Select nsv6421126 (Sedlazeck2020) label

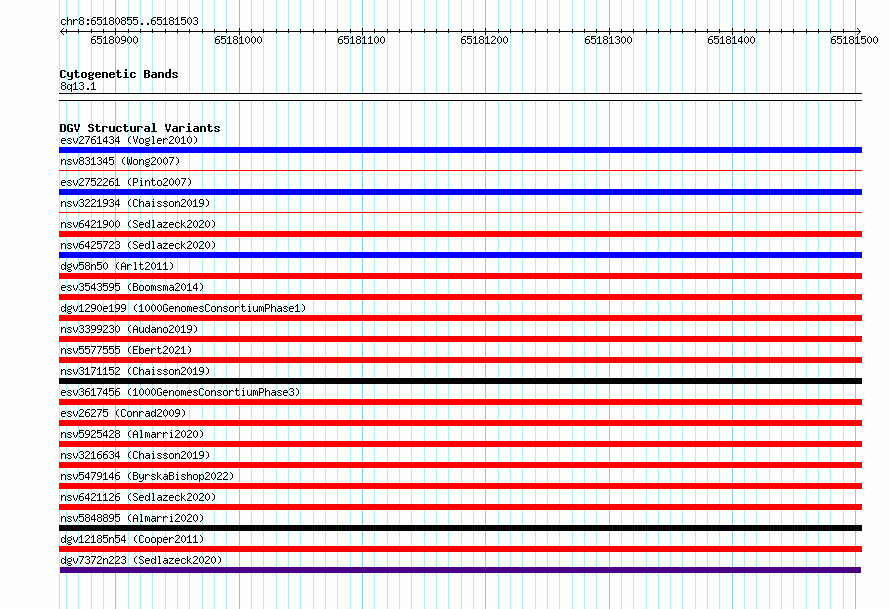[x=138, y=497]
